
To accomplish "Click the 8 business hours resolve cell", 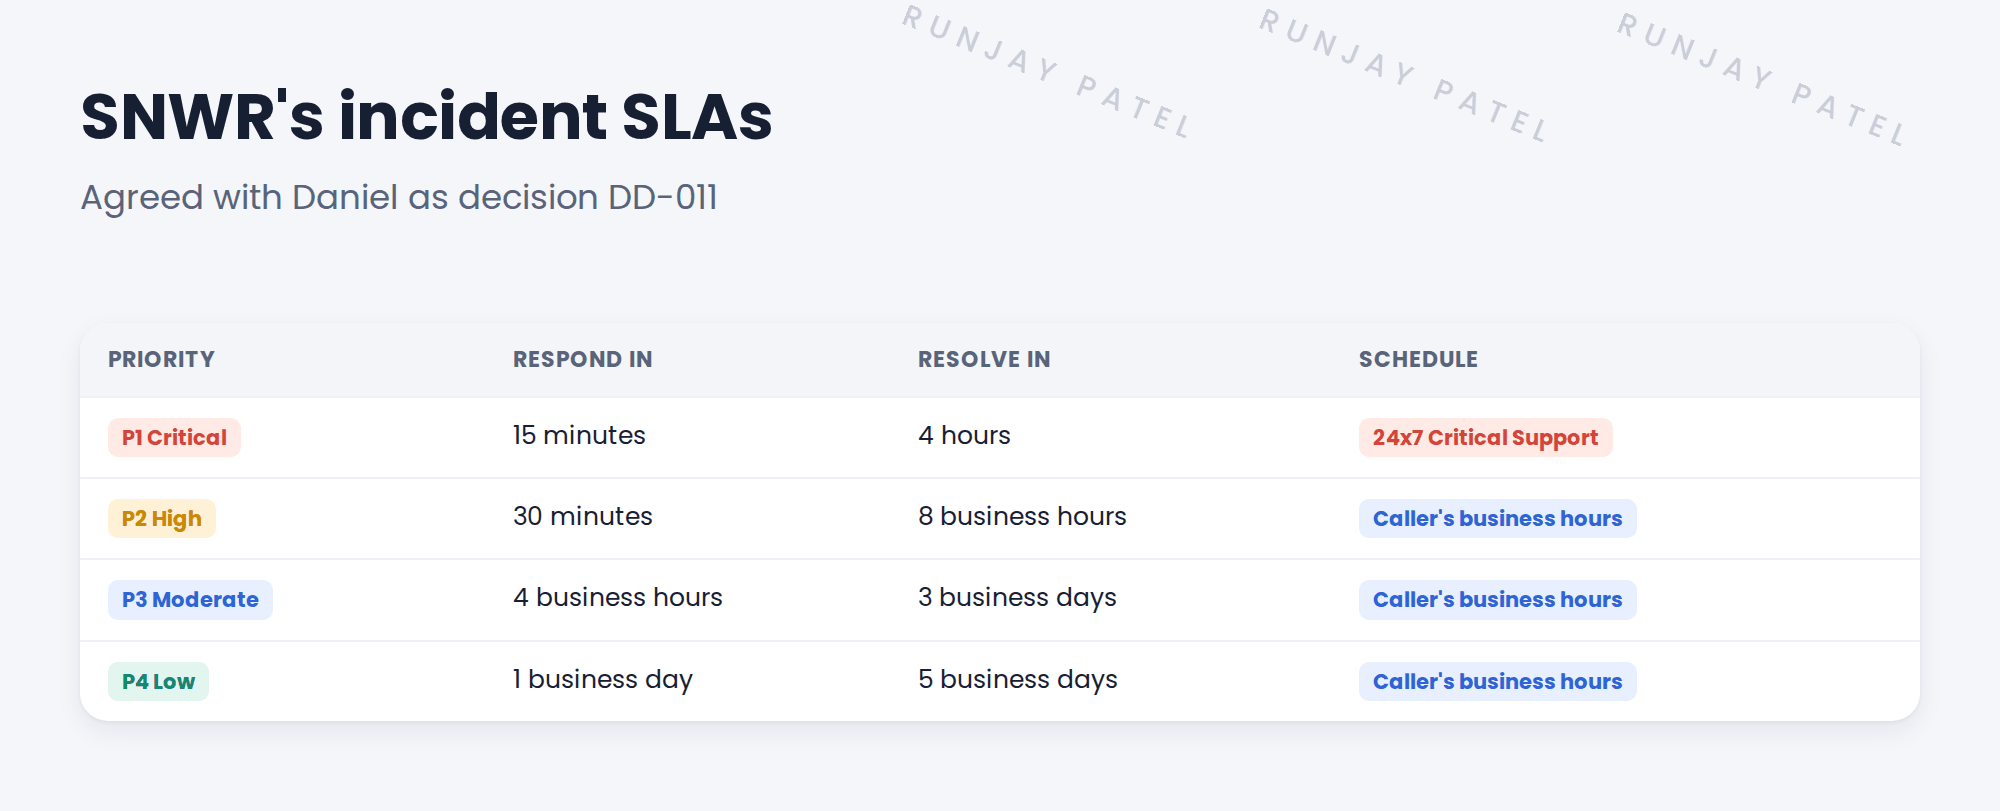I will 1022,516.
